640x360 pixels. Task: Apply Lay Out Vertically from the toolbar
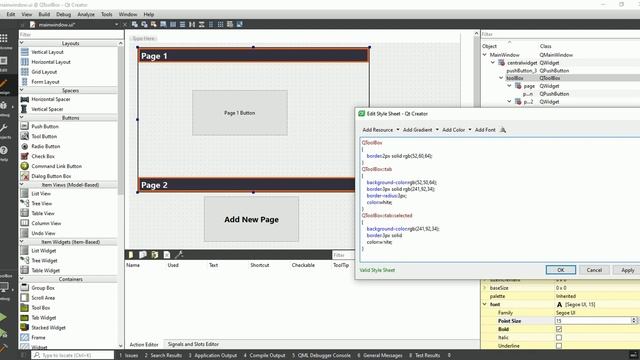(x=182, y=24)
